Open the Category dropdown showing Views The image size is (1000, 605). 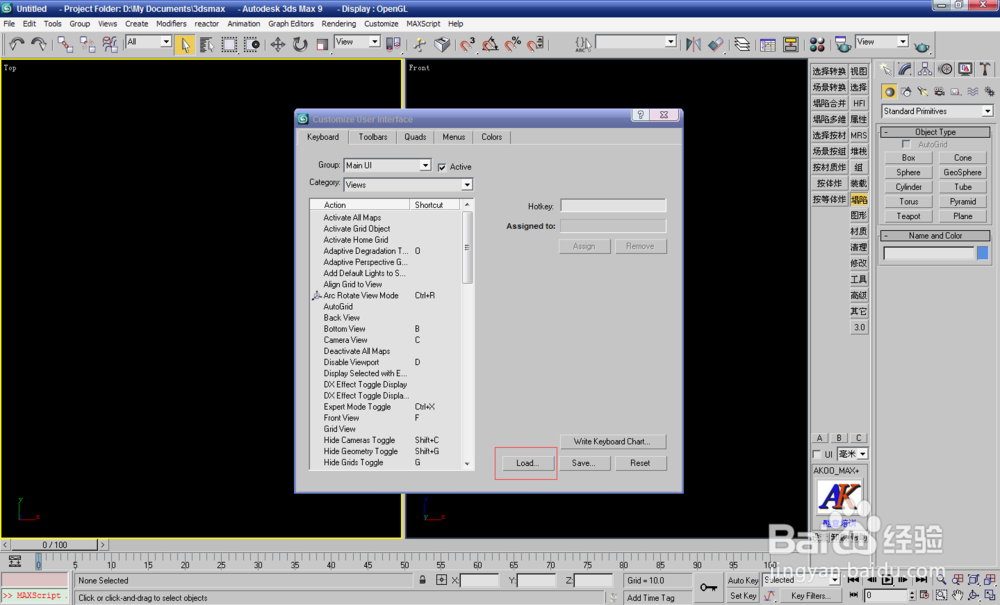(408, 185)
